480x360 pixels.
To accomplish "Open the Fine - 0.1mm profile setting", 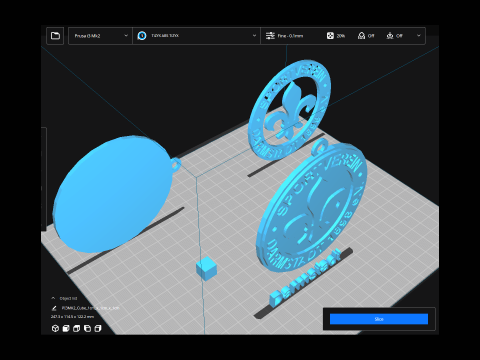I will click(x=290, y=36).
